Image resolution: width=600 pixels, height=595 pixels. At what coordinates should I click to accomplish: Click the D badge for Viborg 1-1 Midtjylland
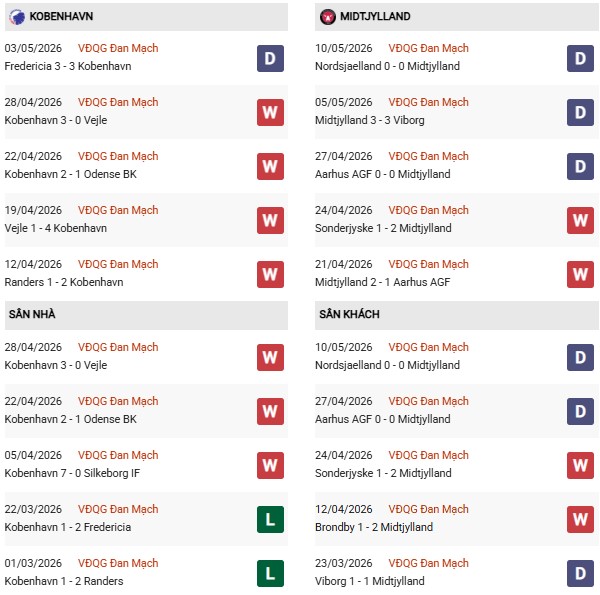(580, 574)
